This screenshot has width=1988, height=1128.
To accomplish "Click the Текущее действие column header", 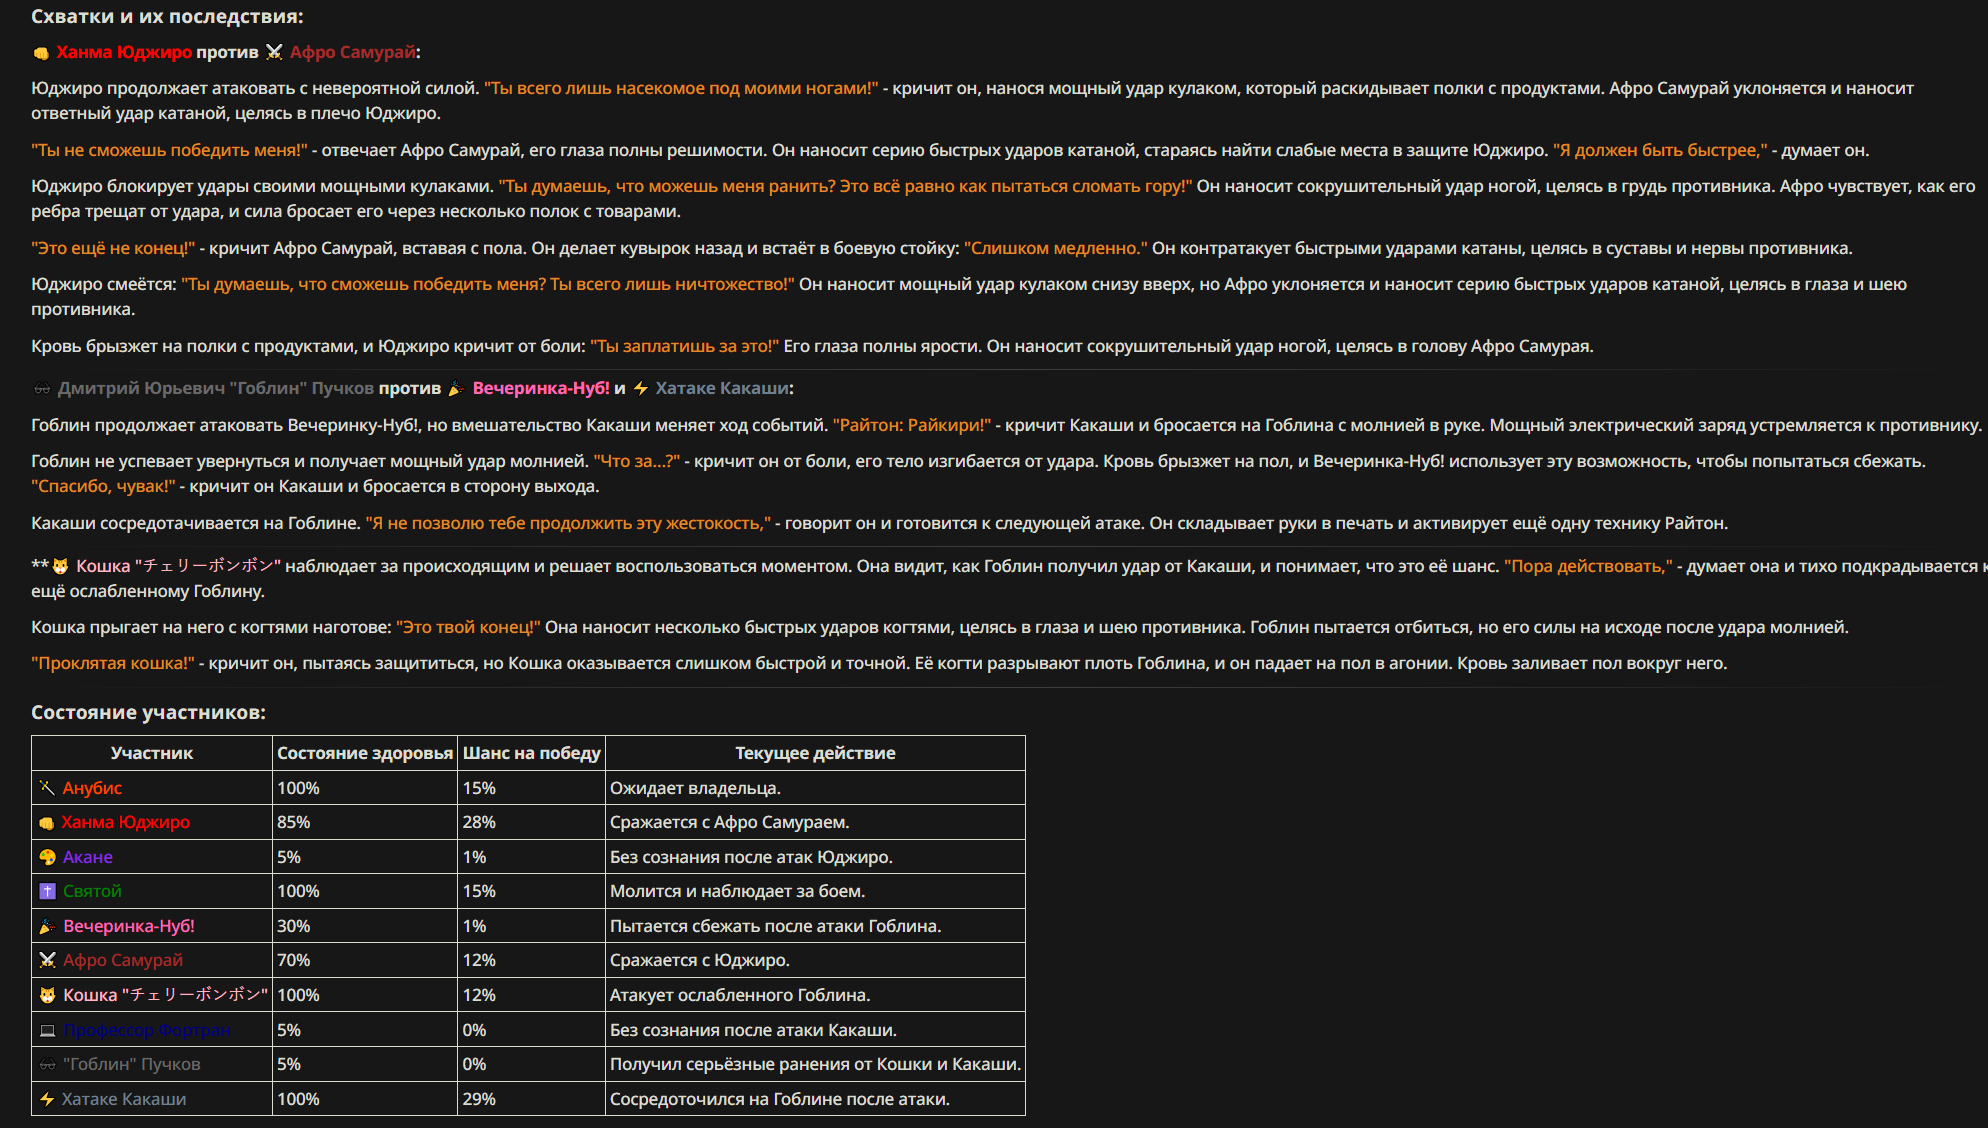I will 815,753.
